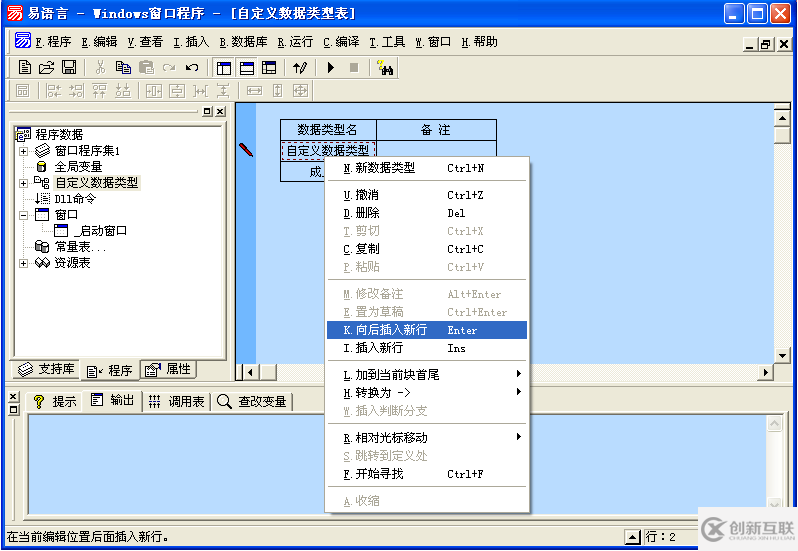The image size is (798, 551).
Task: Click the first form-layout toolbar icon
Action: (x=22, y=91)
